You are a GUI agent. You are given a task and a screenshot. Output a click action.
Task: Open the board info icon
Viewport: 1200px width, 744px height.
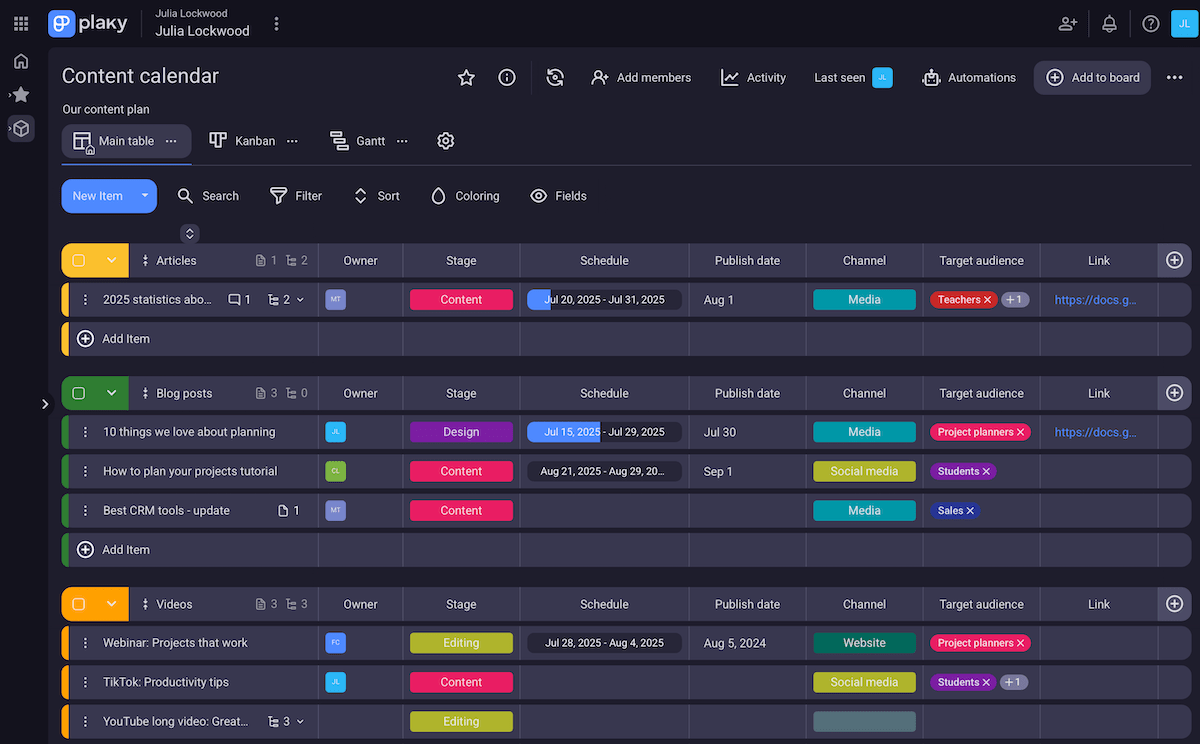pos(507,77)
